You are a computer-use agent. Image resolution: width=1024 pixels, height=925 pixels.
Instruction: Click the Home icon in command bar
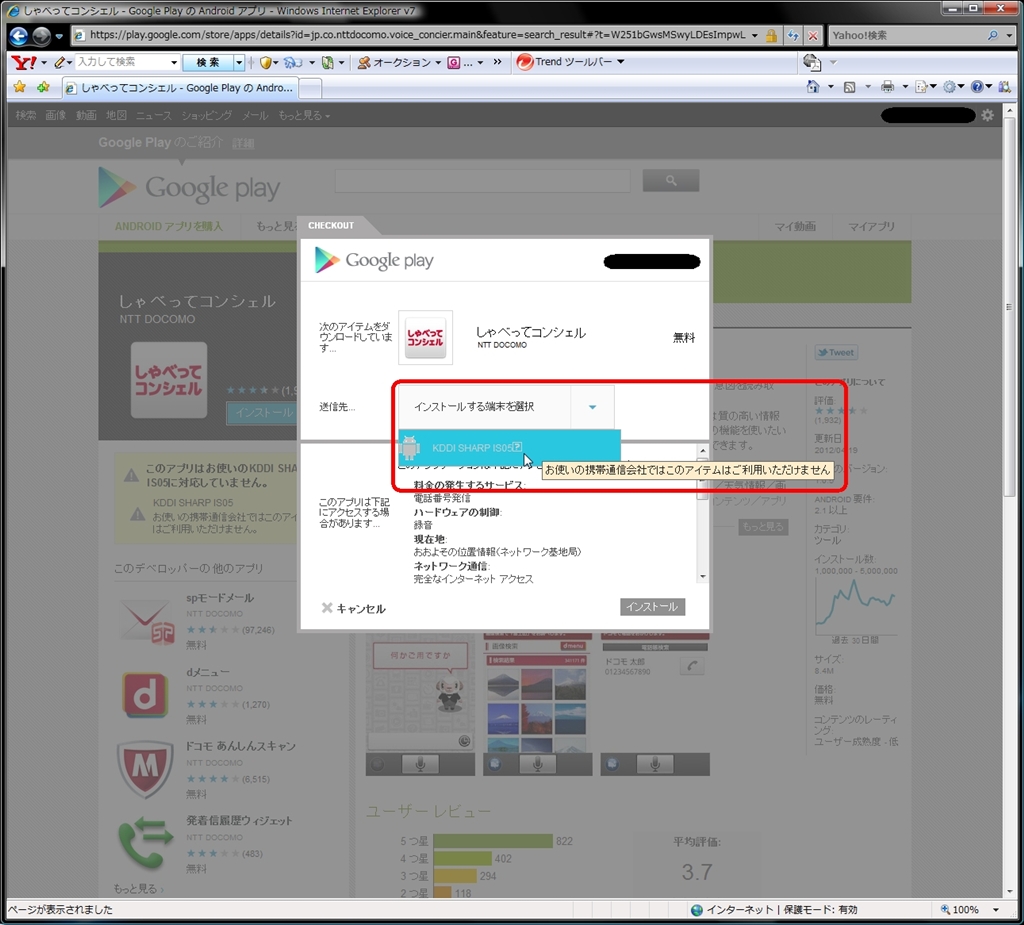pyautogui.click(x=813, y=86)
